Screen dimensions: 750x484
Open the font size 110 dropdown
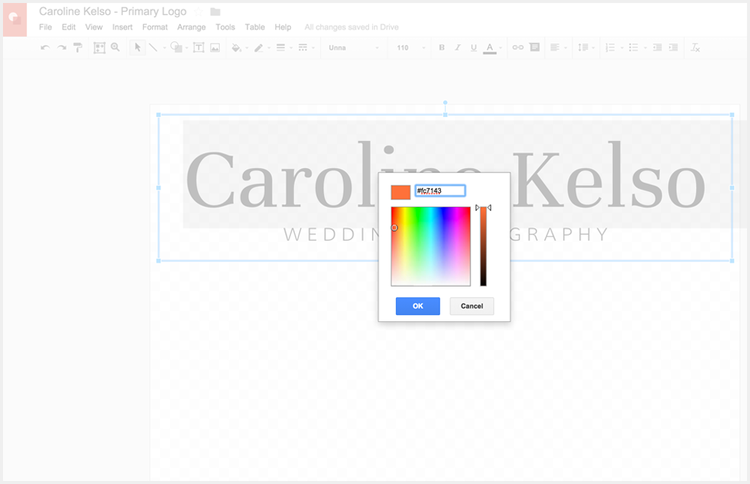[x=410, y=47]
